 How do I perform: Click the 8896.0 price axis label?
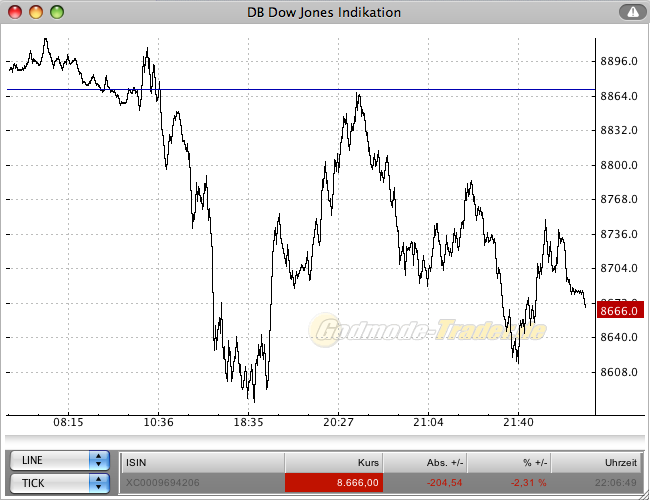coord(619,61)
